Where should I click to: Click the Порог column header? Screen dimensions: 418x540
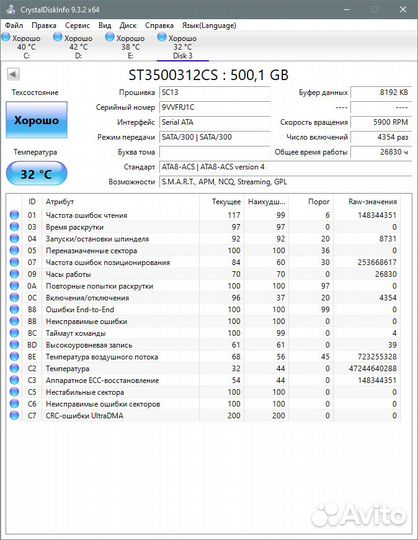311,202
